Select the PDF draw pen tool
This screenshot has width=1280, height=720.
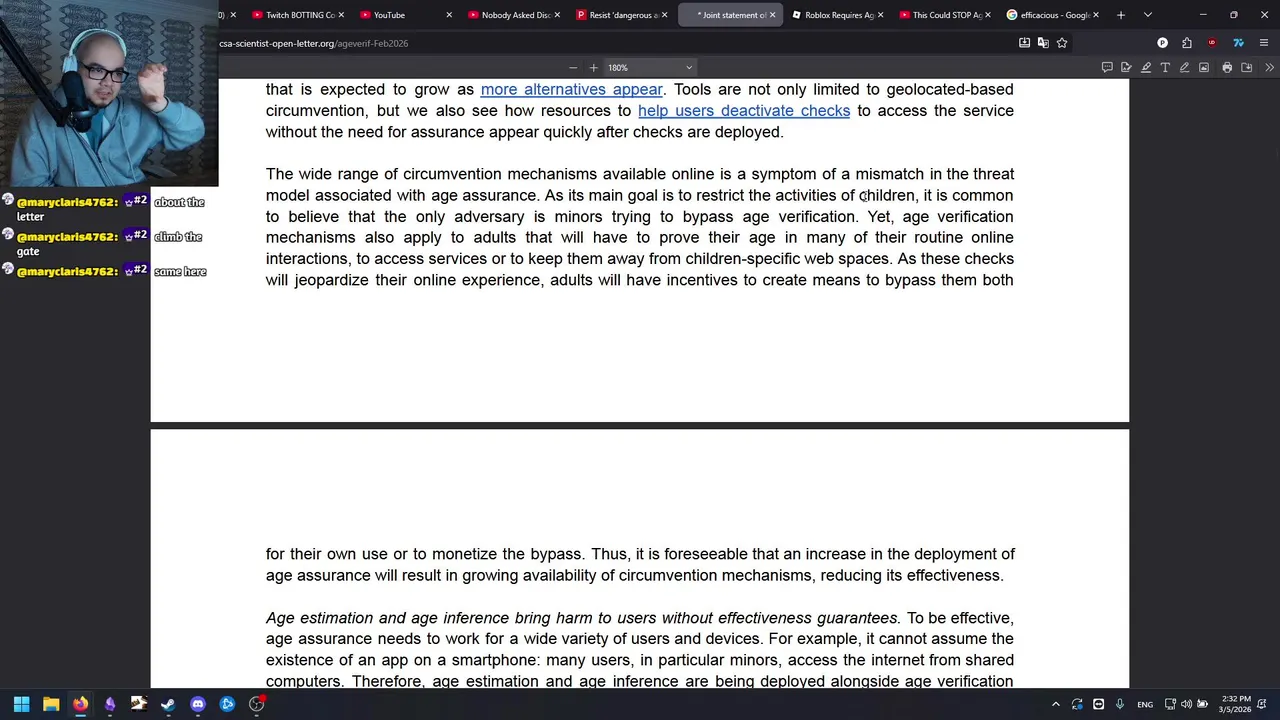pos(1184,68)
